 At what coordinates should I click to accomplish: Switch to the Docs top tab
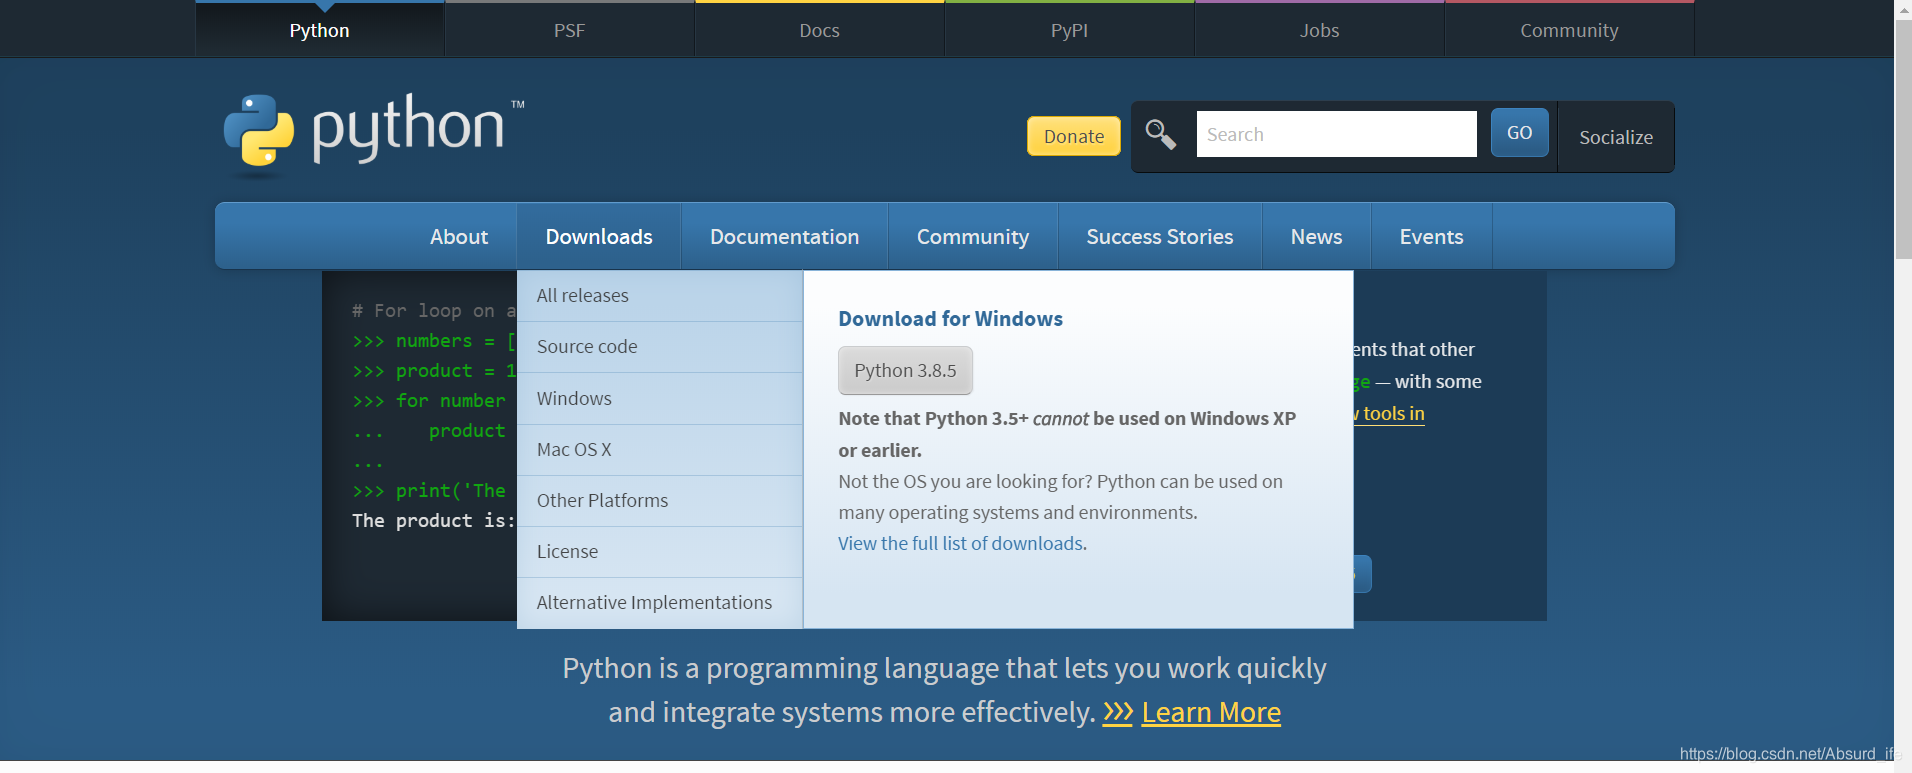point(819,30)
